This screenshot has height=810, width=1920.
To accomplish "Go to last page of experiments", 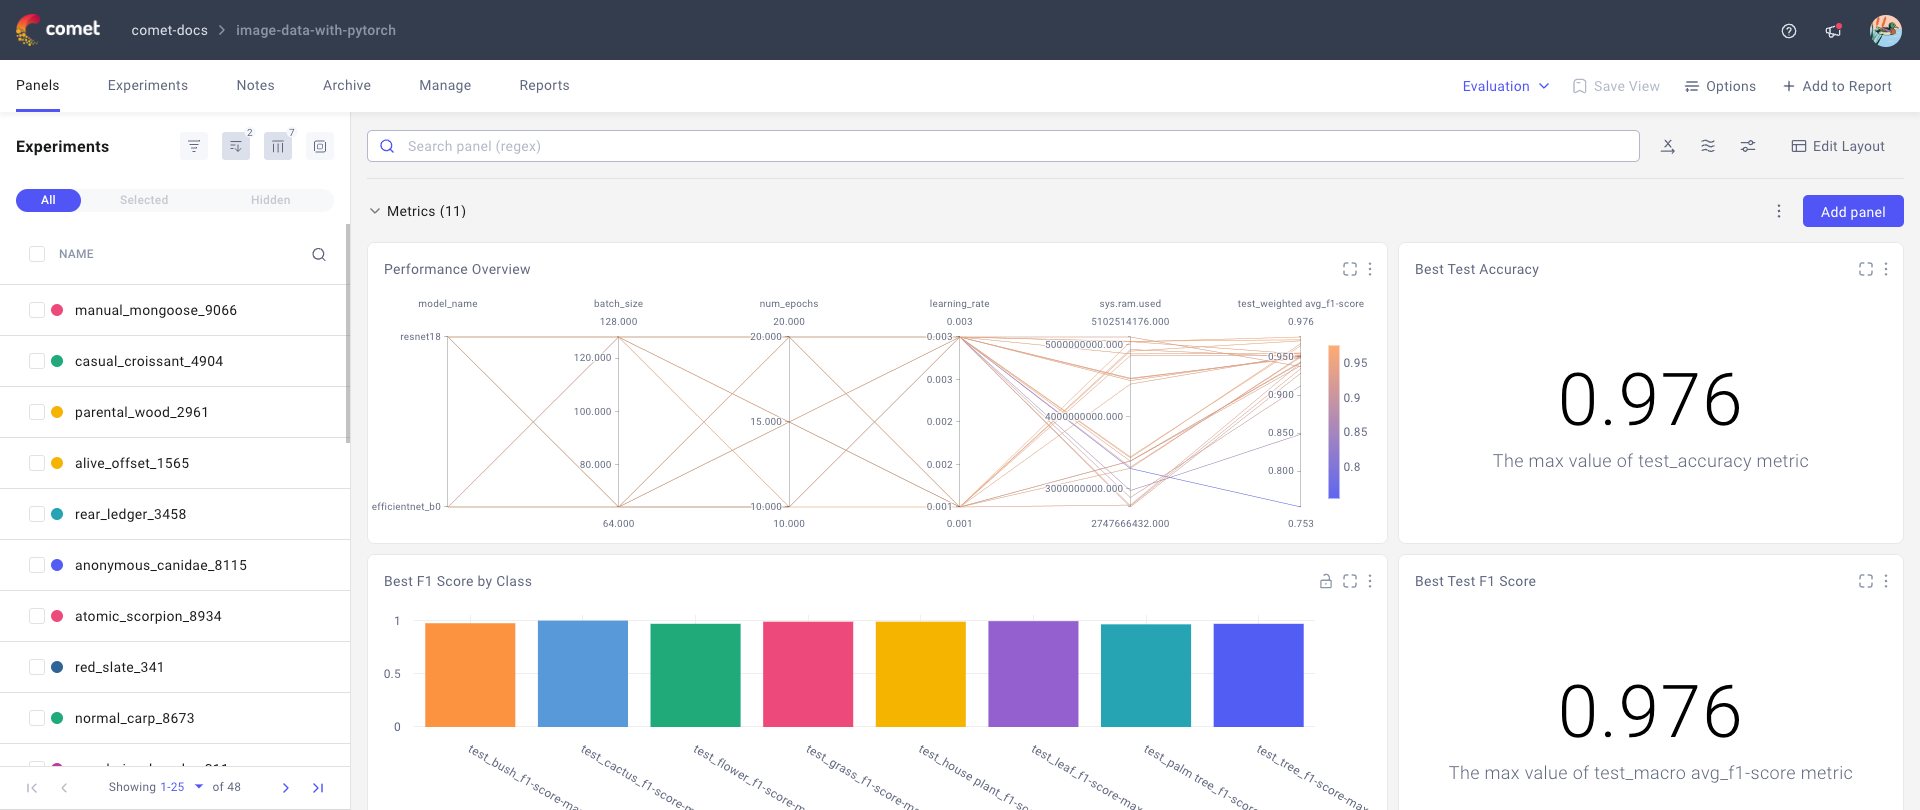I will (x=318, y=788).
